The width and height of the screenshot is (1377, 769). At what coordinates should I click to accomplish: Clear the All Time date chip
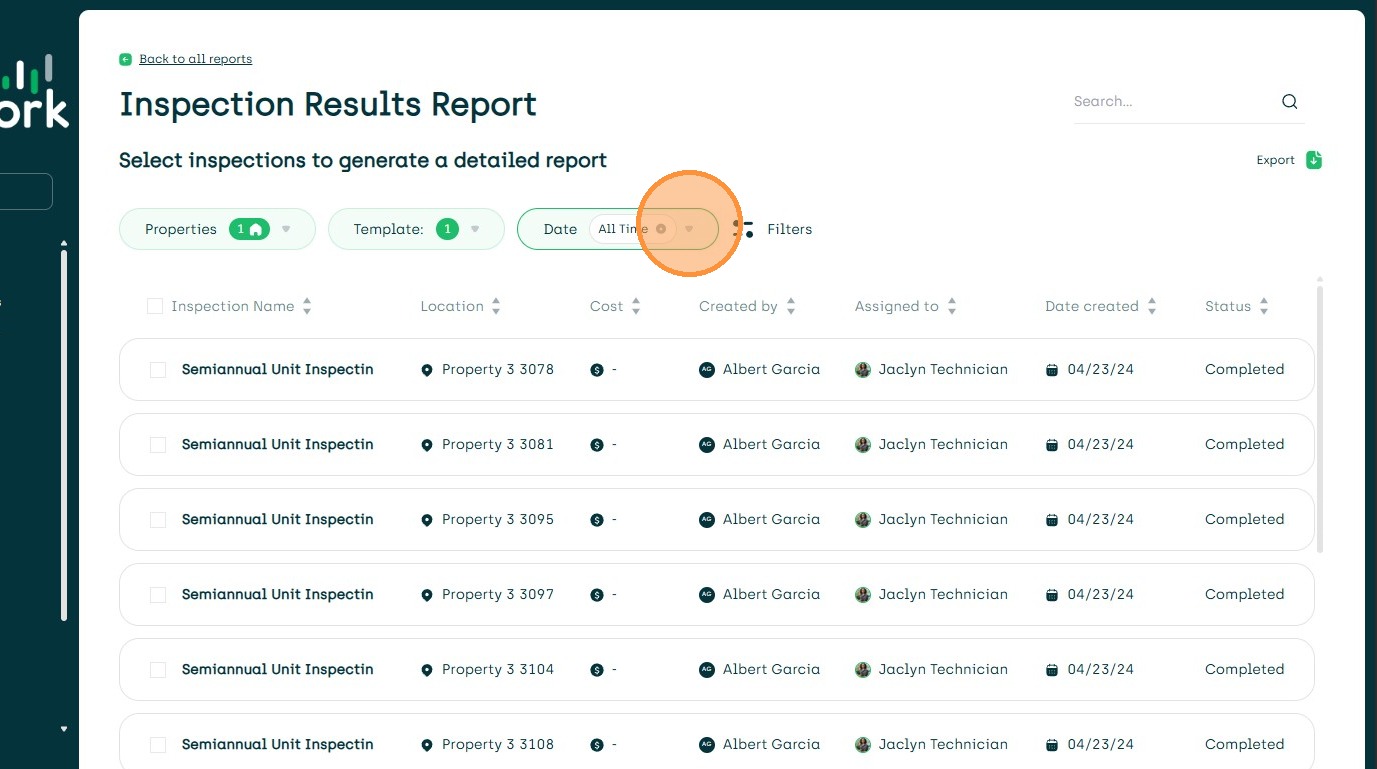coord(661,229)
